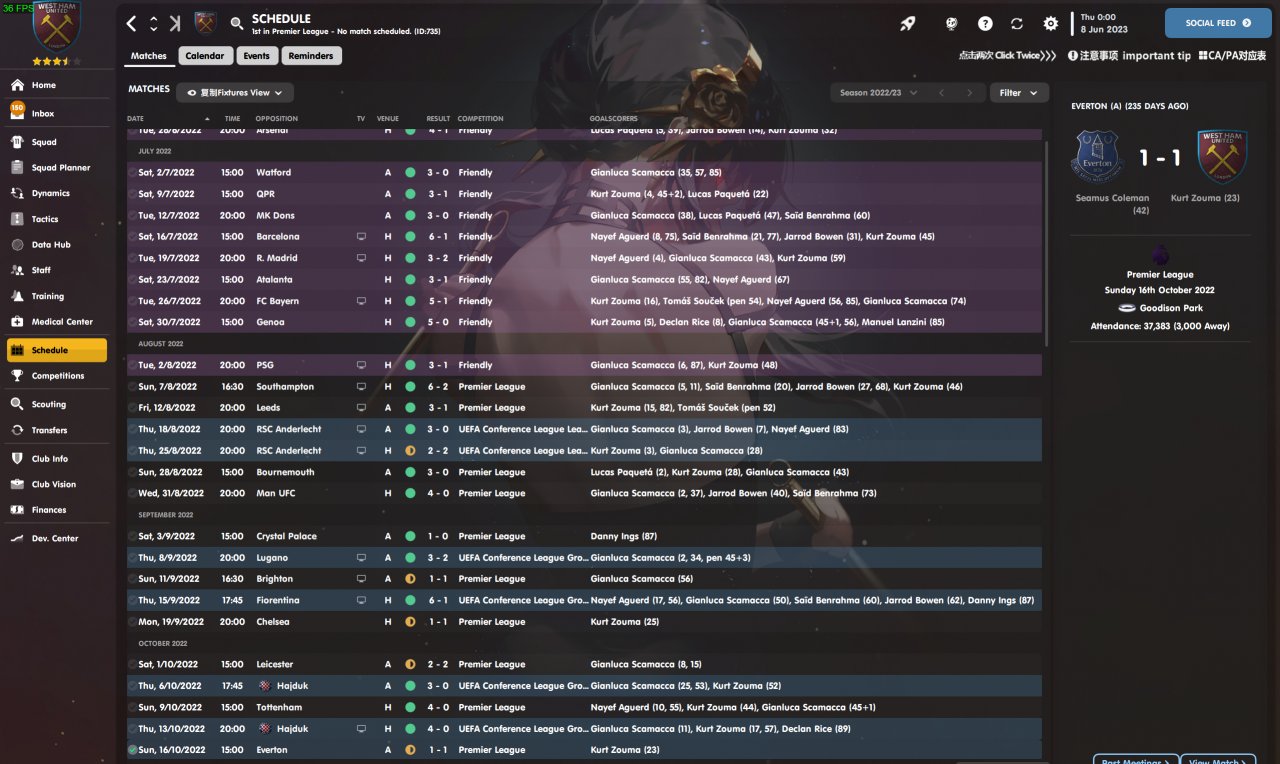Image resolution: width=1280 pixels, height=764 pixels.
Task: Open Club Info in the sidebar
Action: tap(55, 459)
